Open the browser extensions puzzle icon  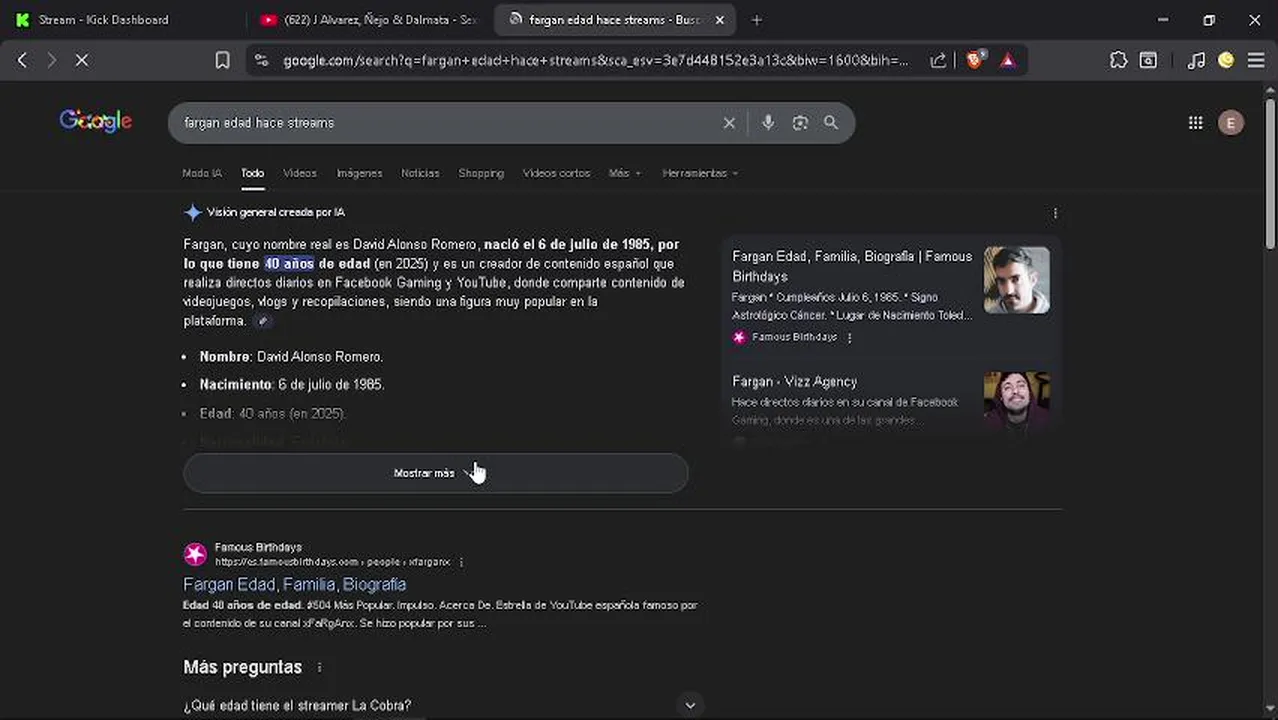(x=1118, y=60)
